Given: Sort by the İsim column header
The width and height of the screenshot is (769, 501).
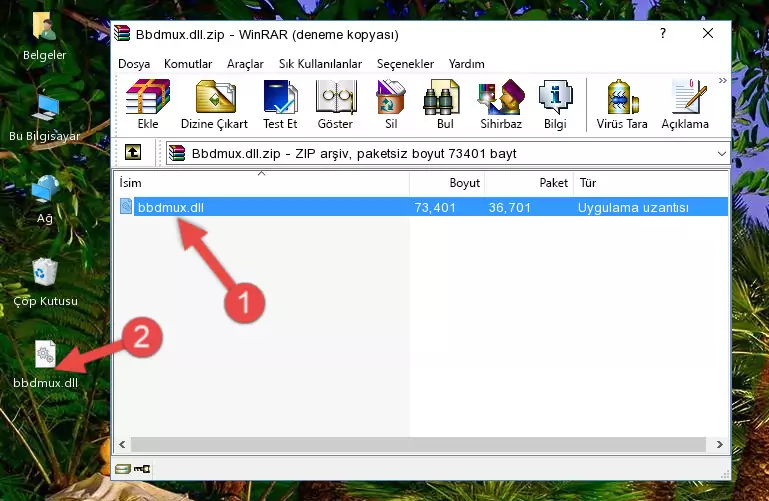Looking at the screenshot, I should point(262,183).
